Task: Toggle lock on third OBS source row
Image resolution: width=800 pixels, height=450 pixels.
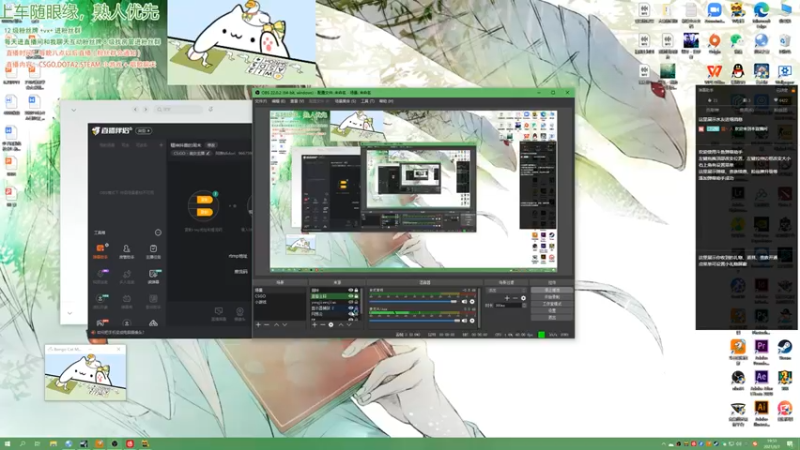Action: coord(356,302)
